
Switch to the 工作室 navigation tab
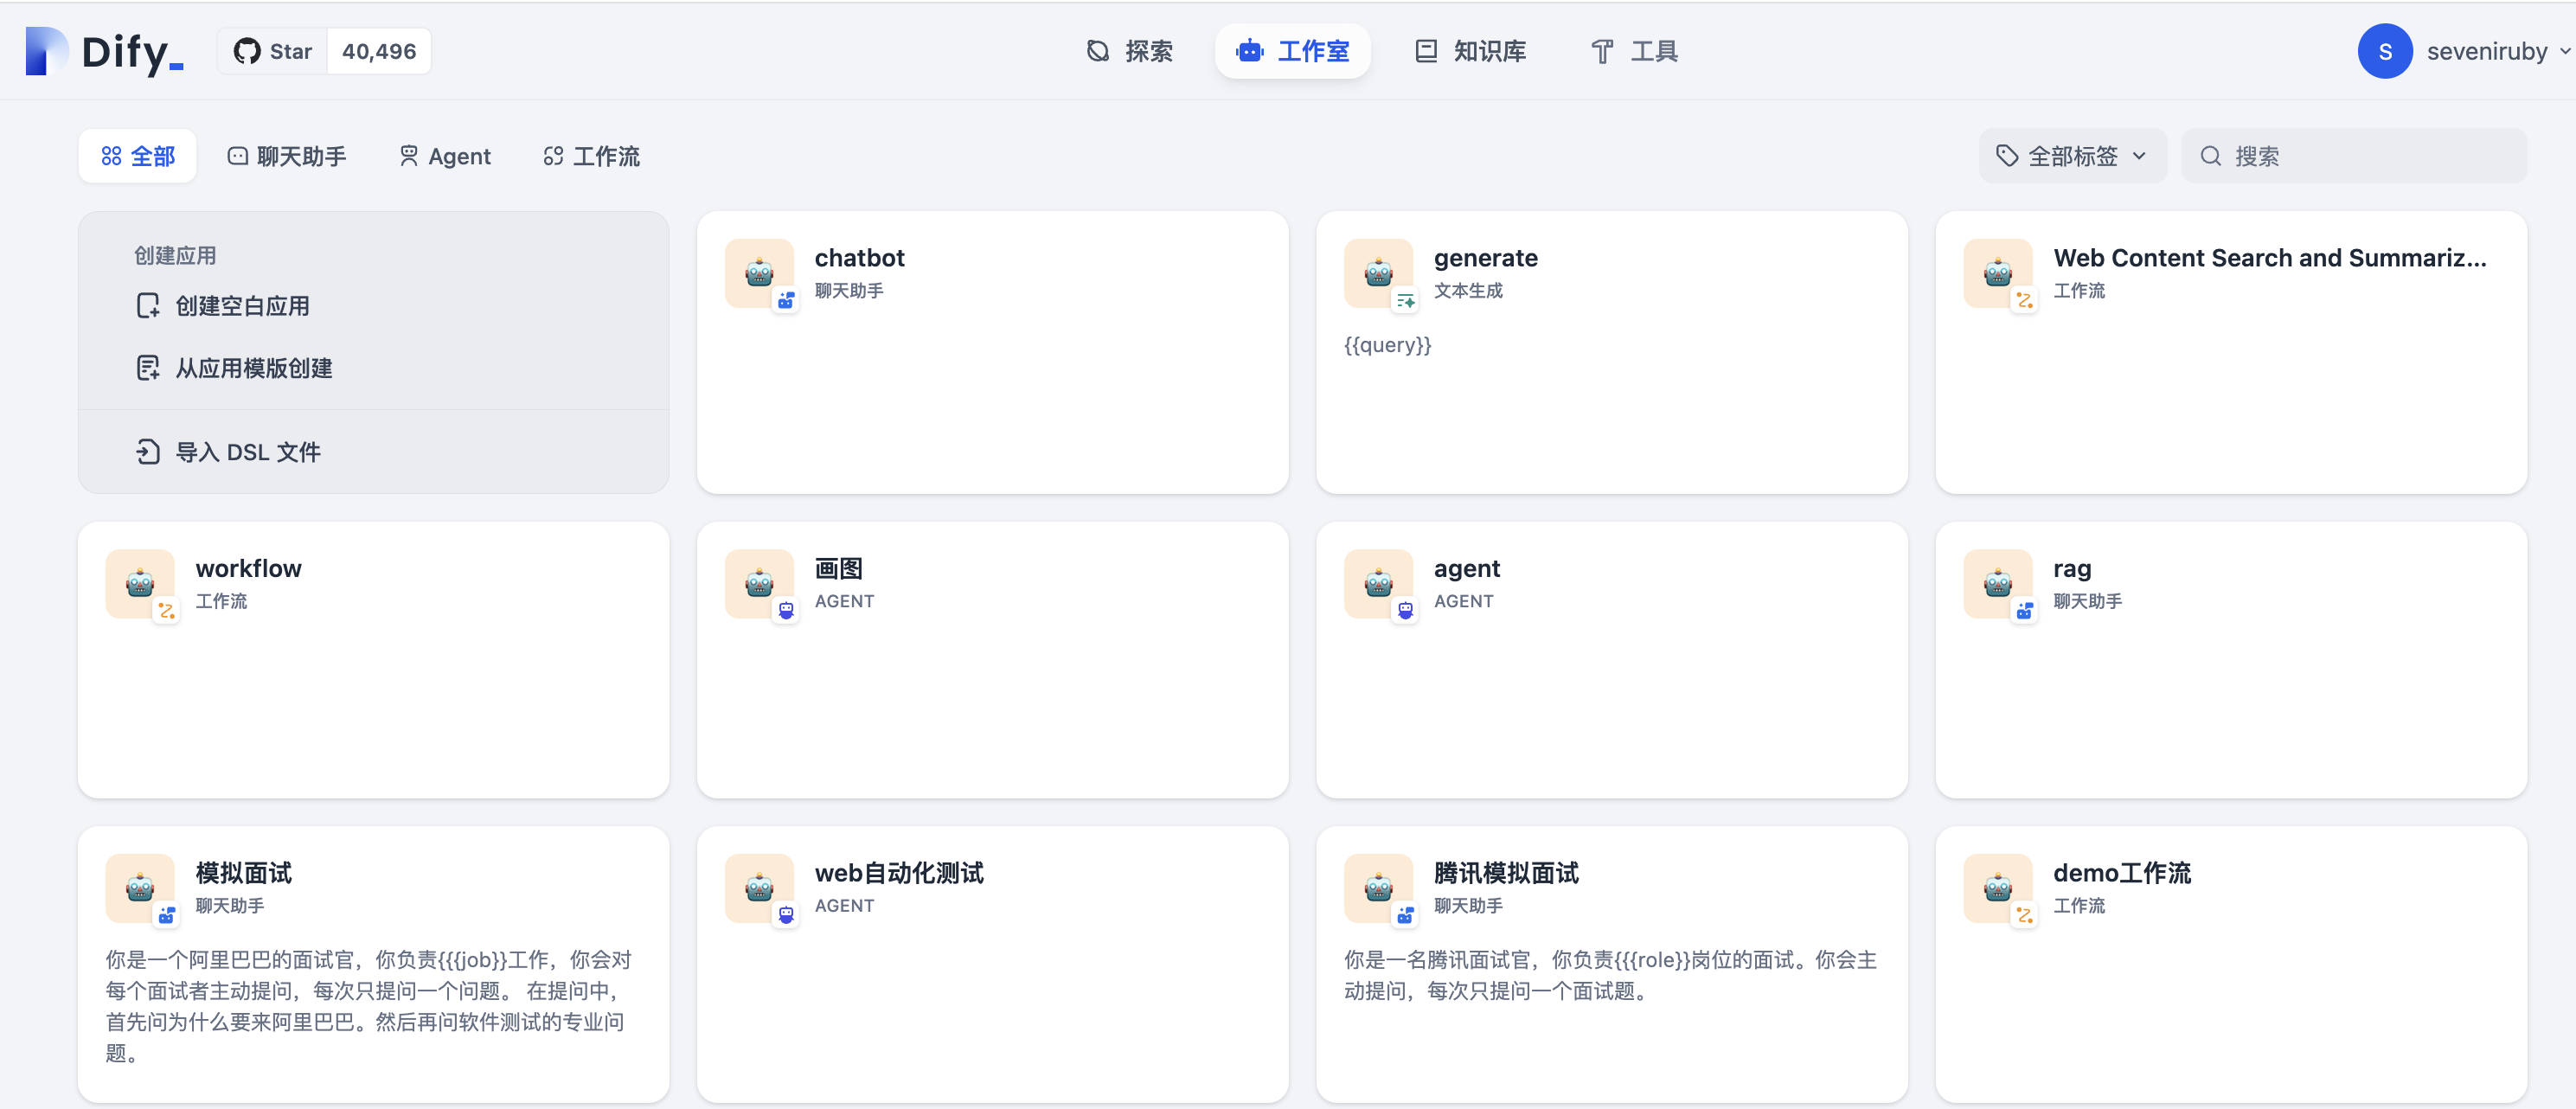(1293, 51)
